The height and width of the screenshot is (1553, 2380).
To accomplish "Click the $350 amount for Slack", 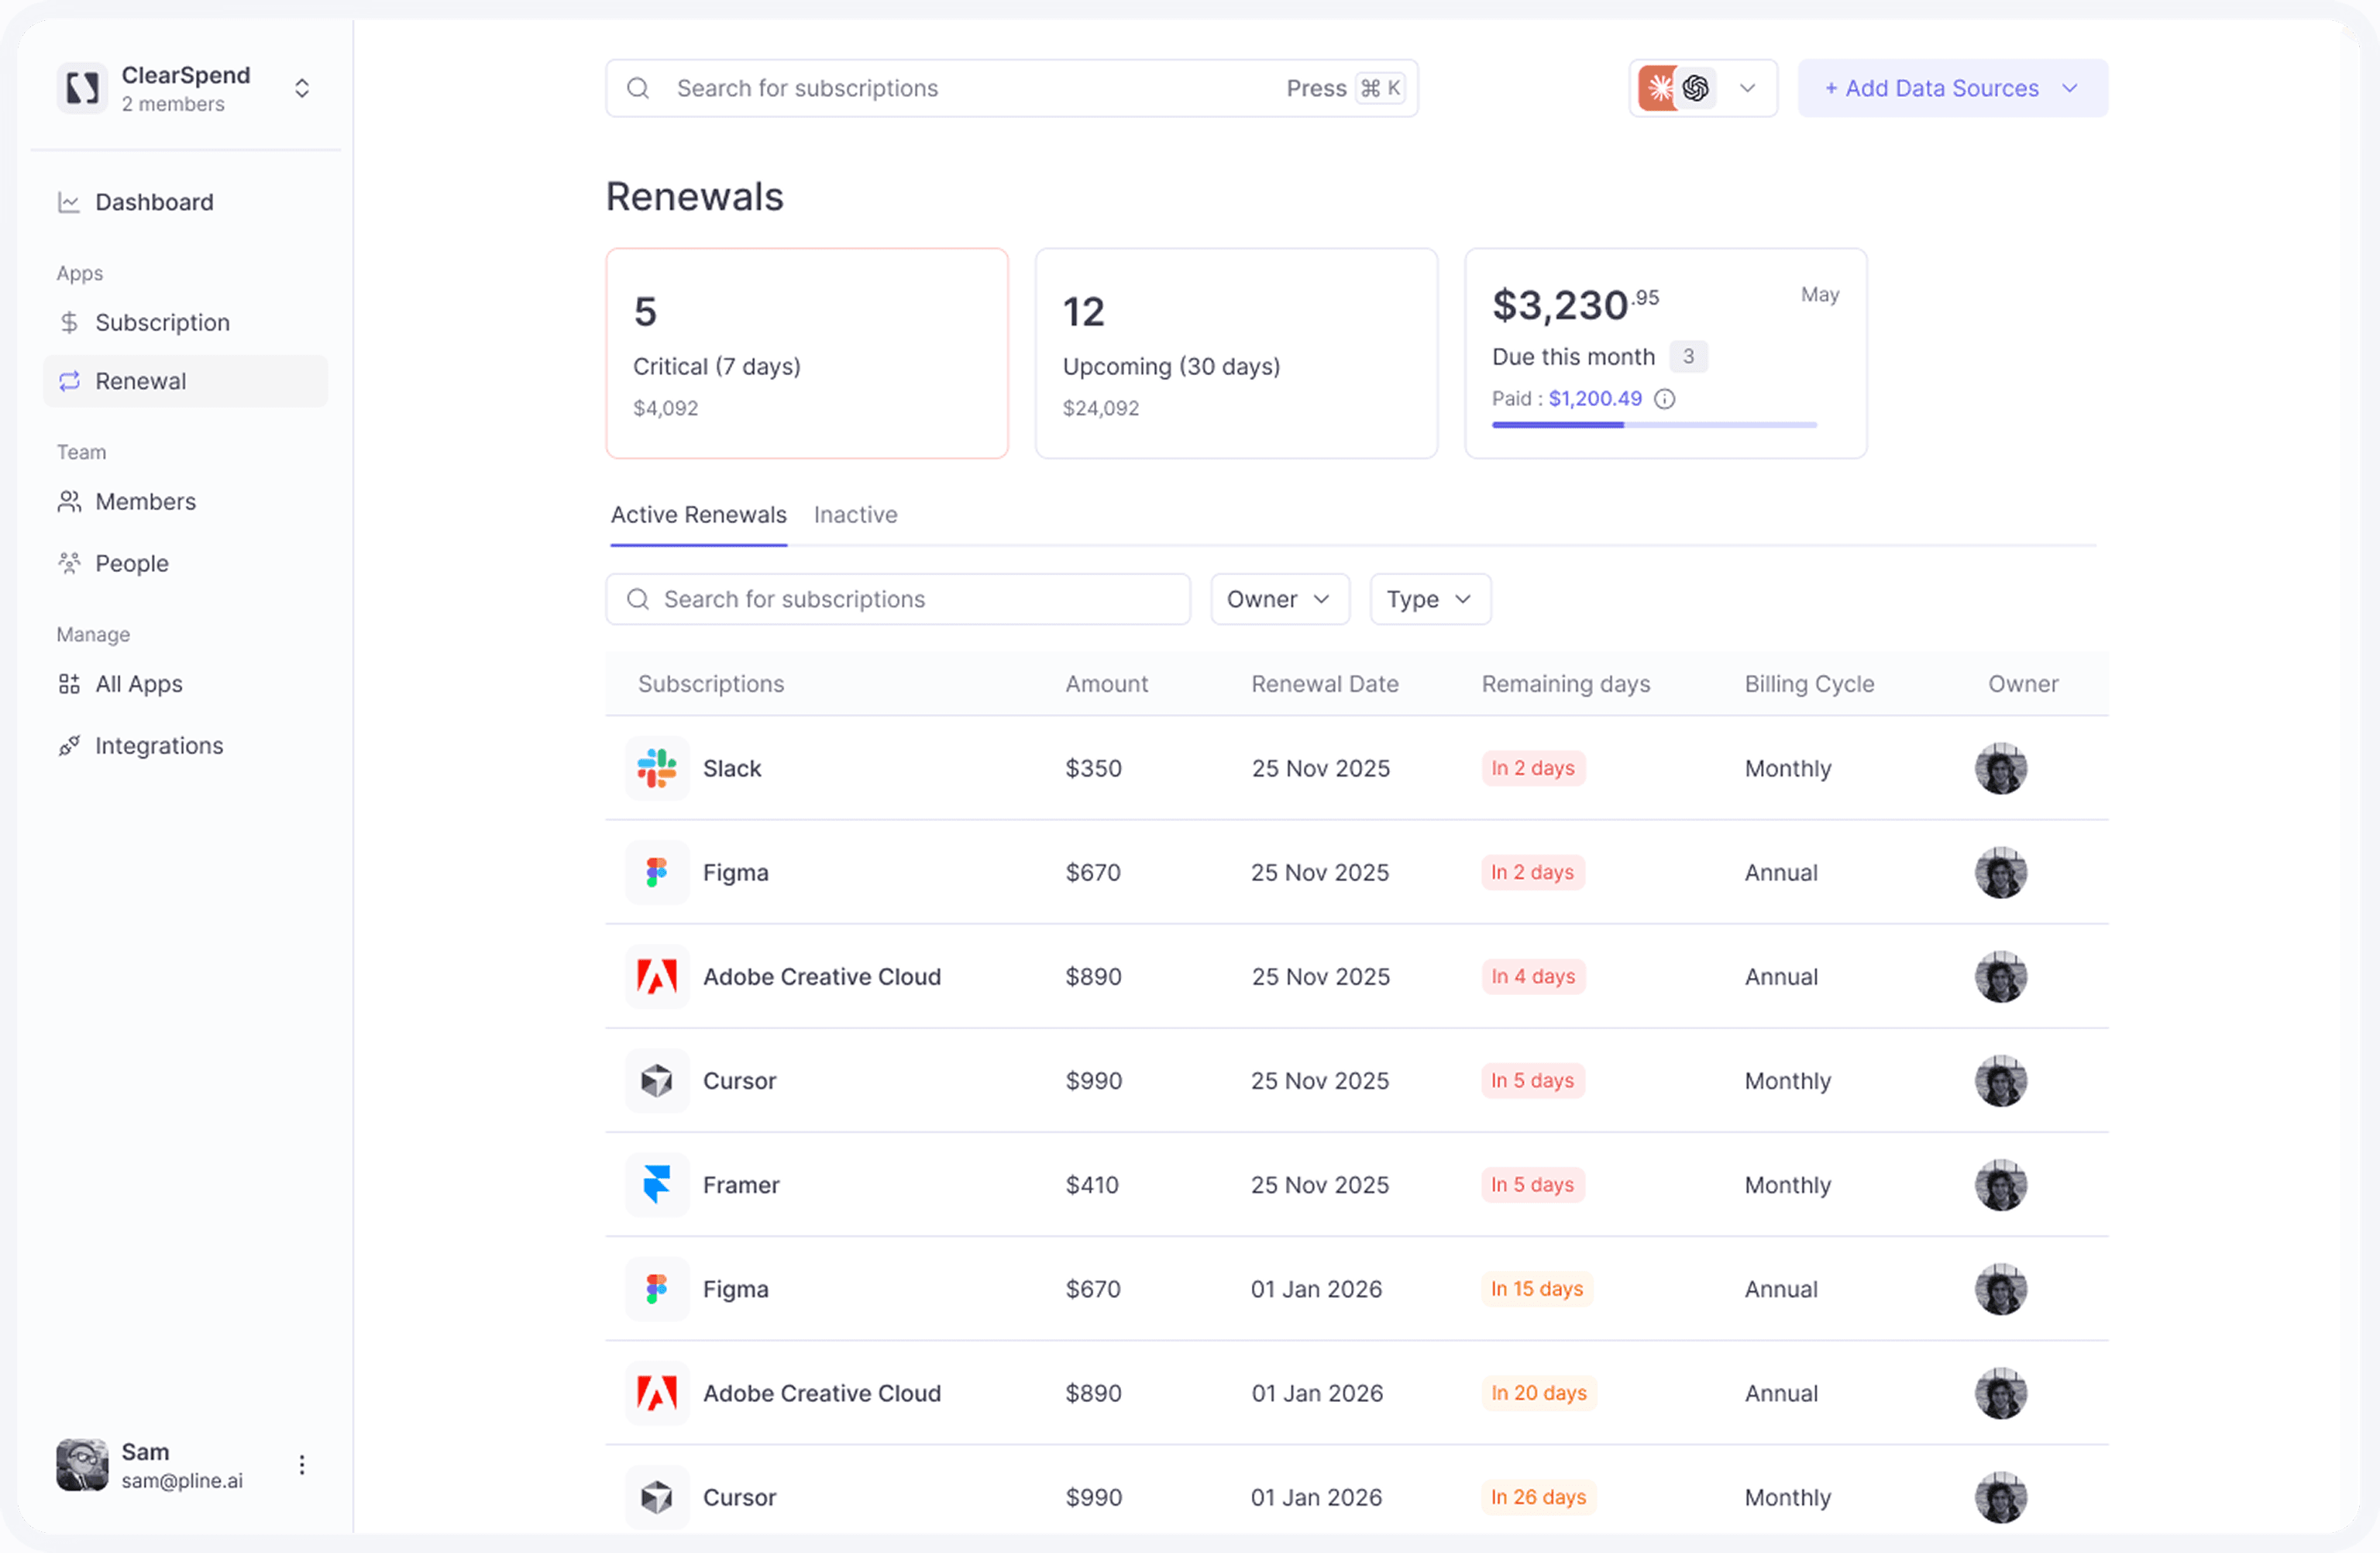I will (1093, 768).
